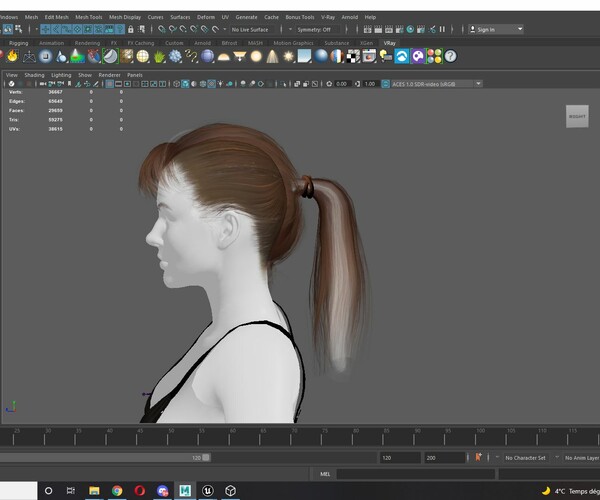This screenshot has width=600, height=500.
Task: Click the V-Ray sphere light shelf icon
Action: (x=256, y=56)
